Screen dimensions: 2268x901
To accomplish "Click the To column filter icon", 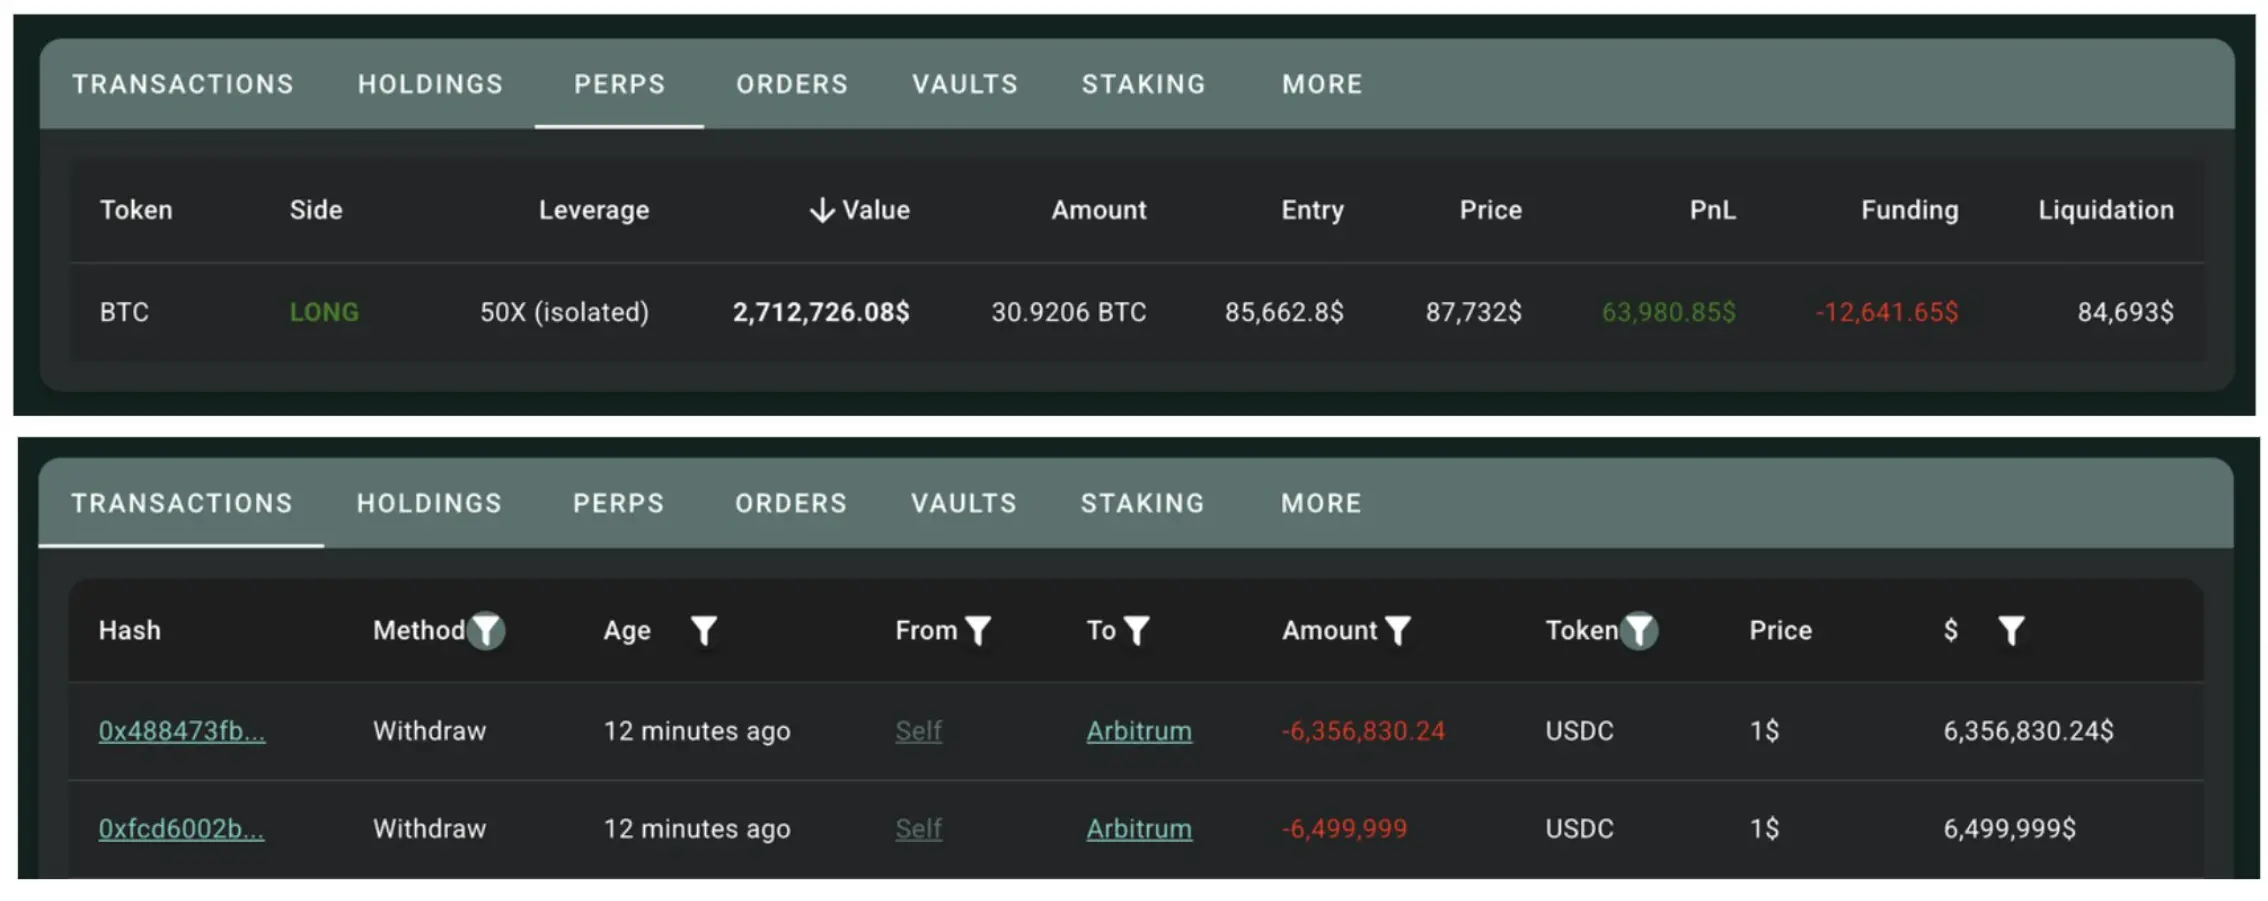I will coord(1137,631).
